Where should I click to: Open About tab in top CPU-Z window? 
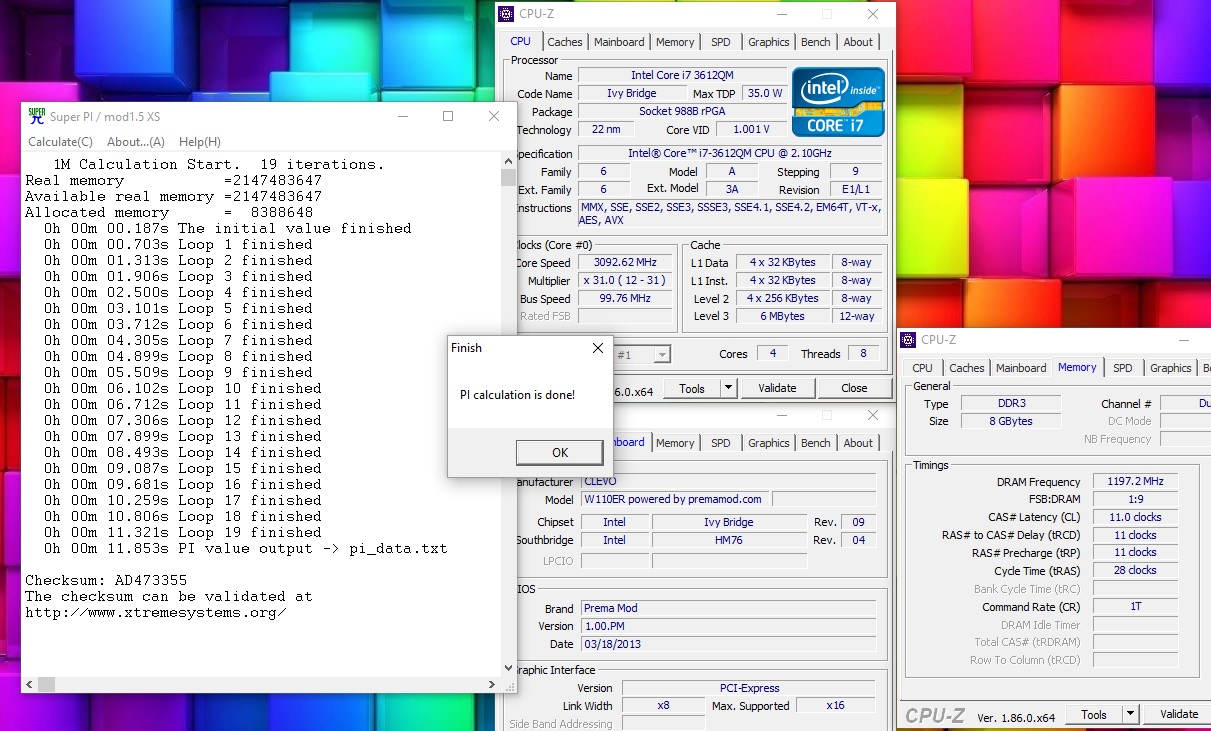858,42
